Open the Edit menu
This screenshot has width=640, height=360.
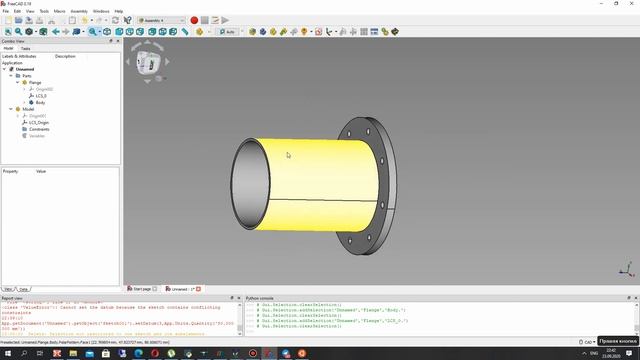[x=17, y=11]
